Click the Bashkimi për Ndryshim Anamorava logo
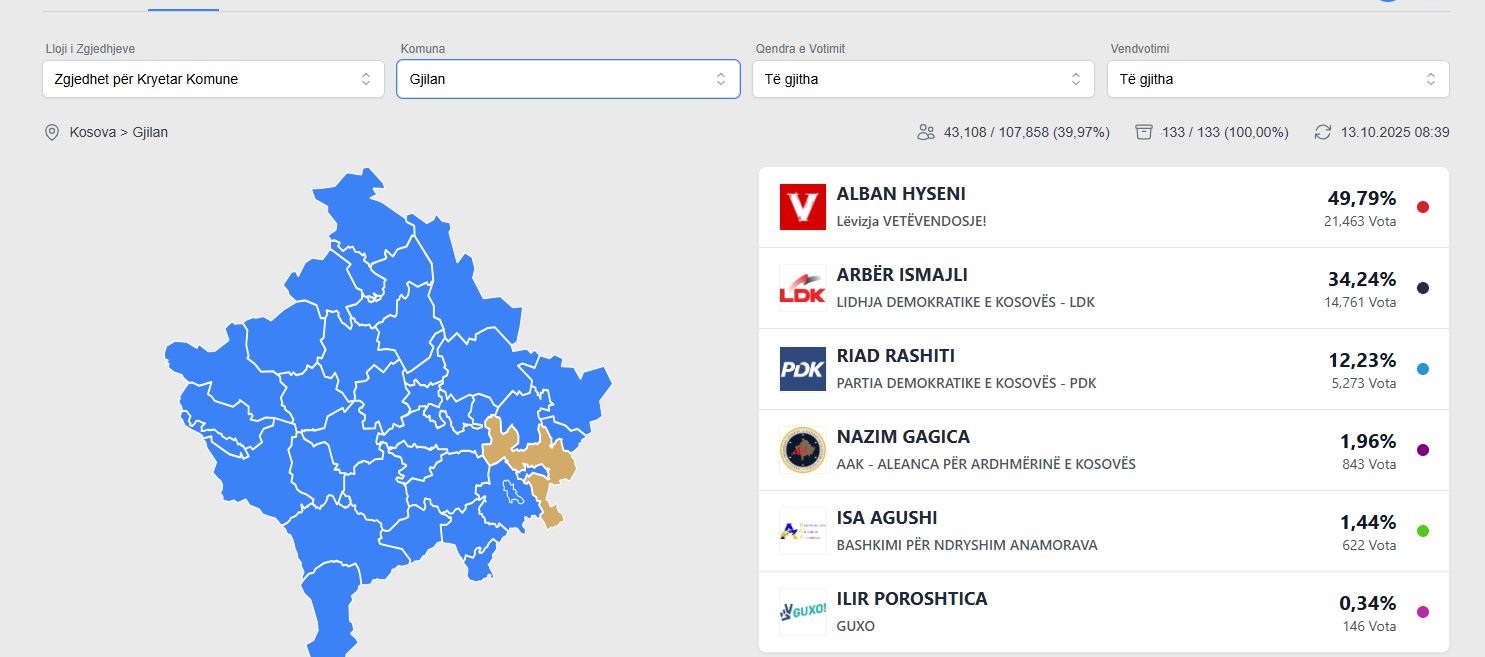The width and height of the screenshot is (1485, 657). [802, 531]
